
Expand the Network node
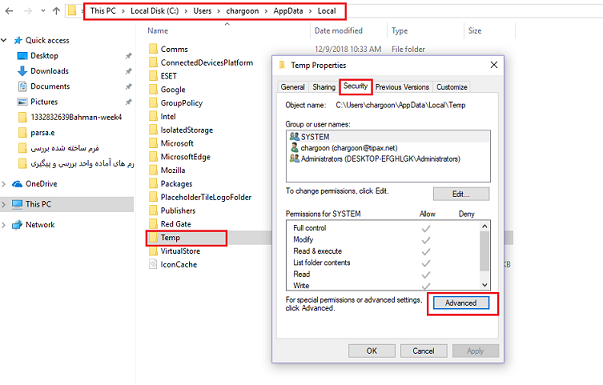click(4, 225)
